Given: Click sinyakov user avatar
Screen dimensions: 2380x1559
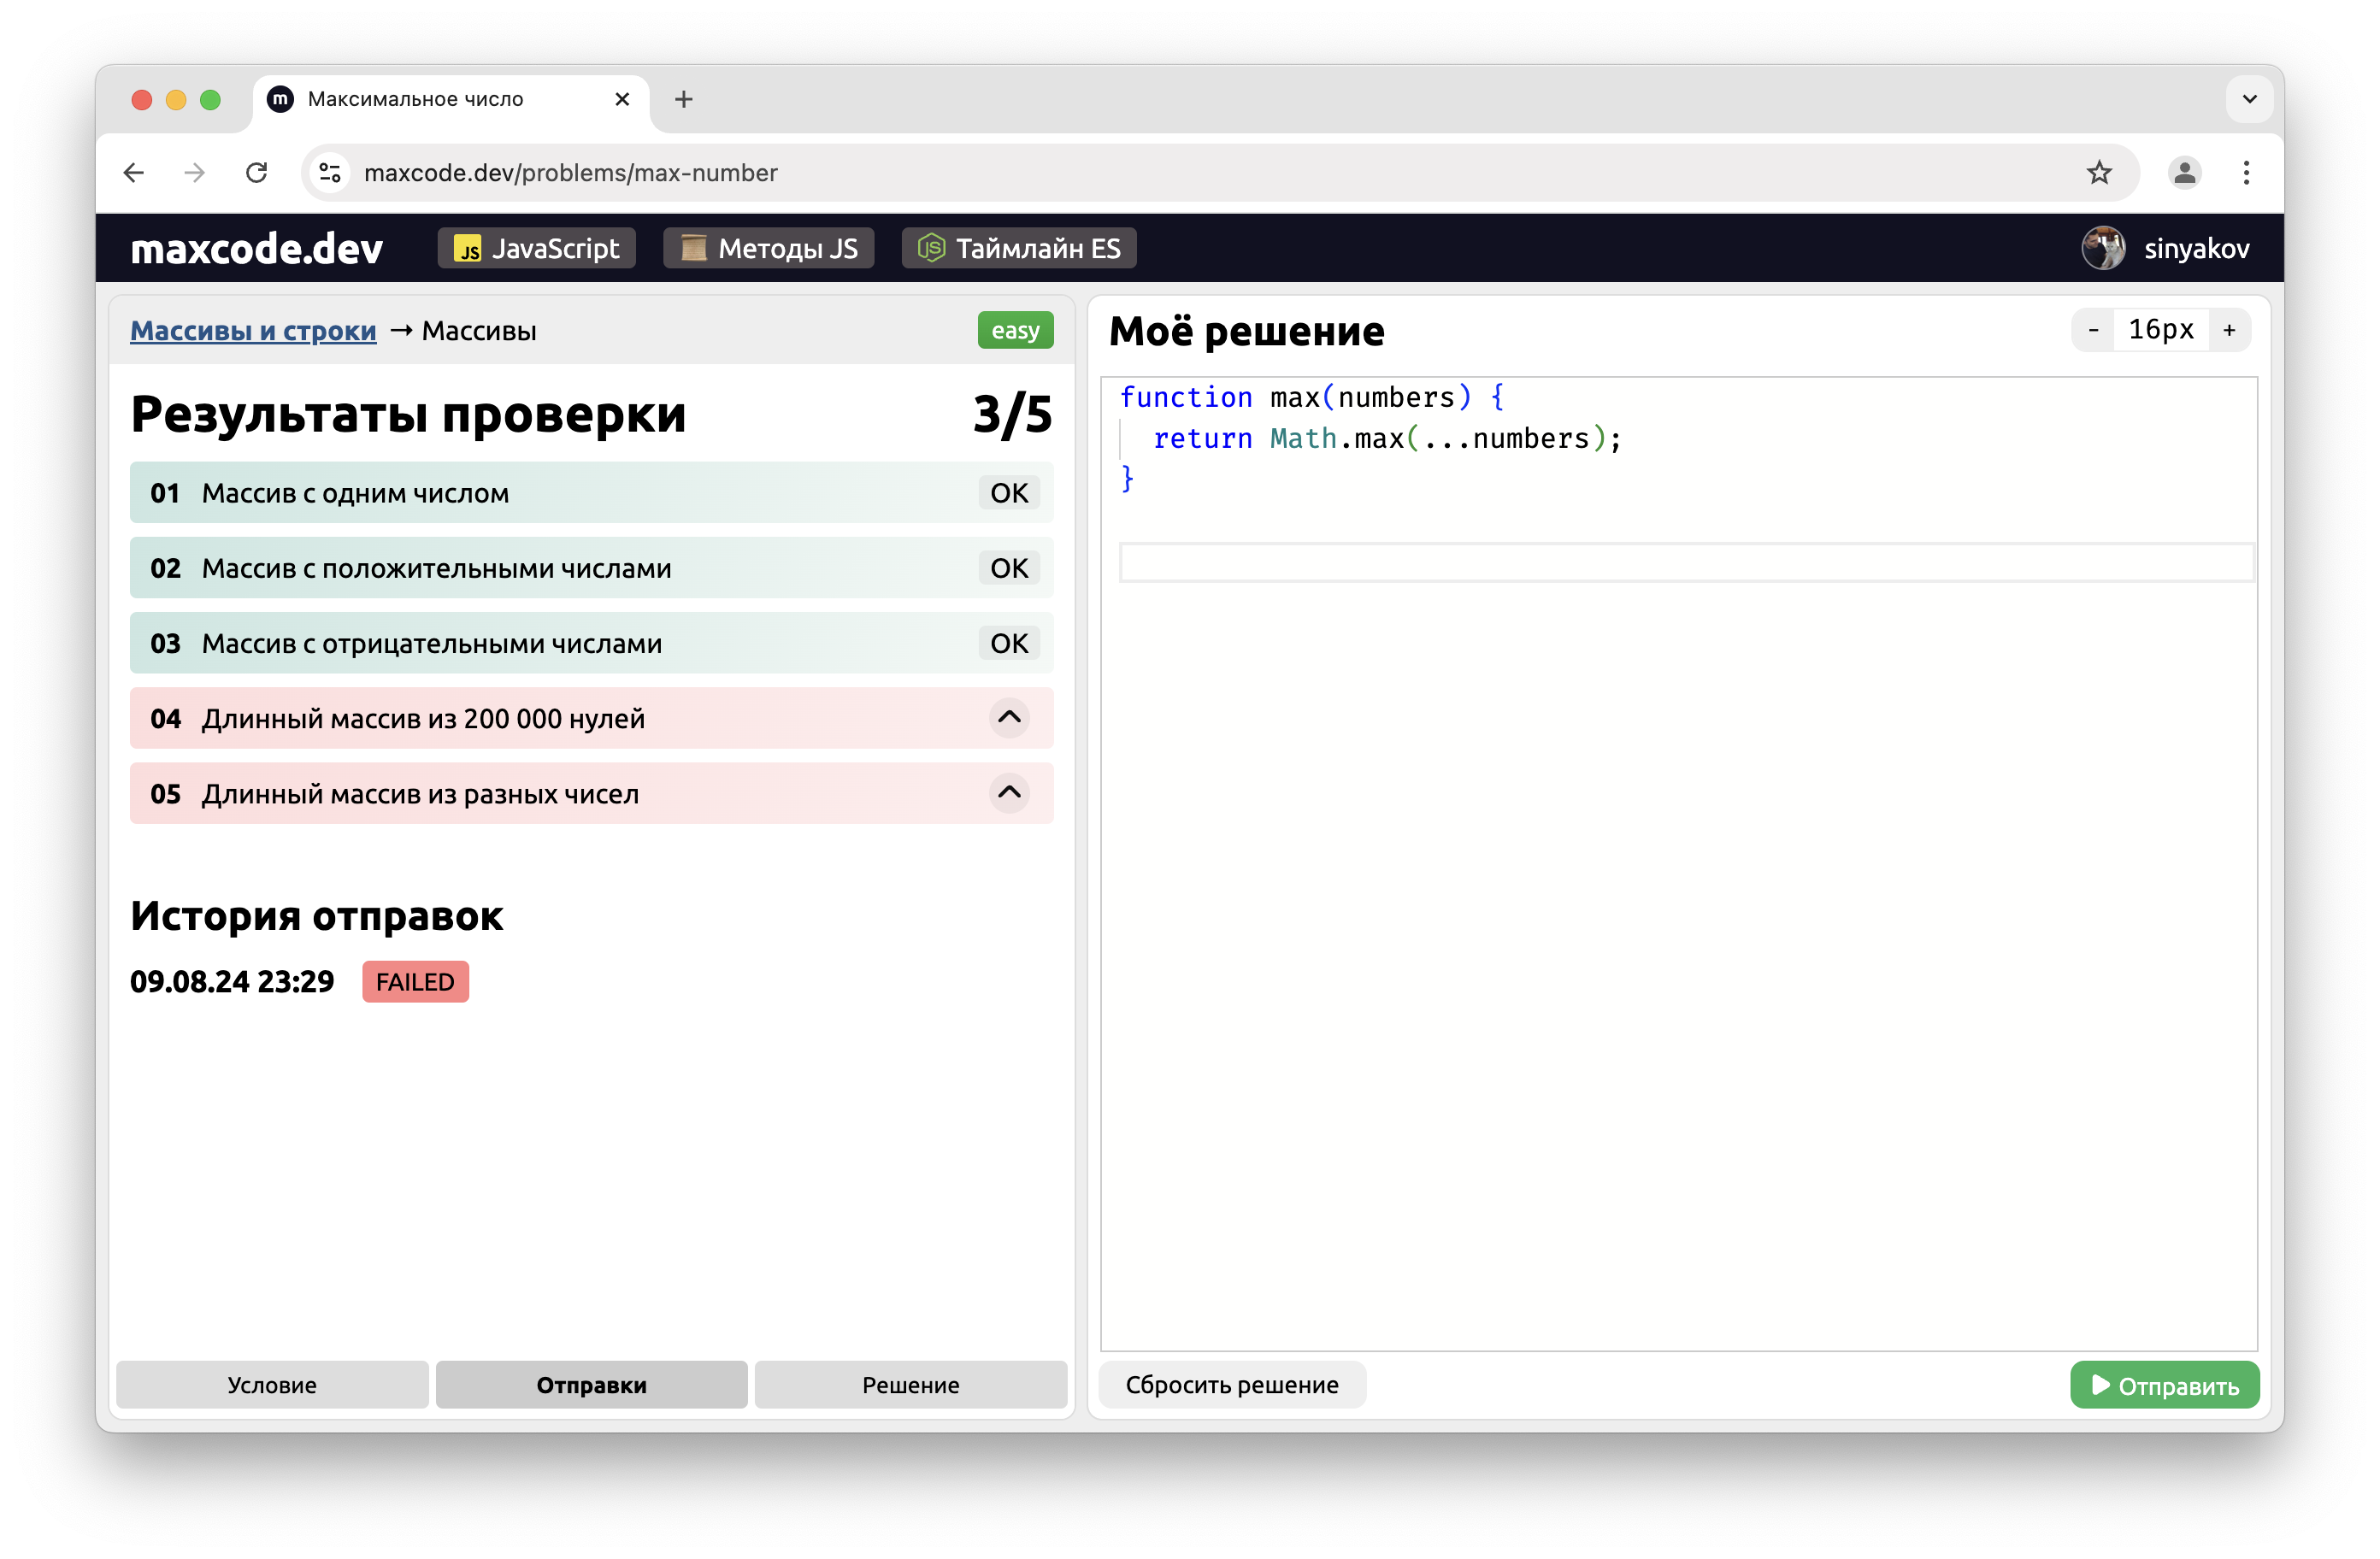Looking at the screenshot, I should click(2103, 248).
